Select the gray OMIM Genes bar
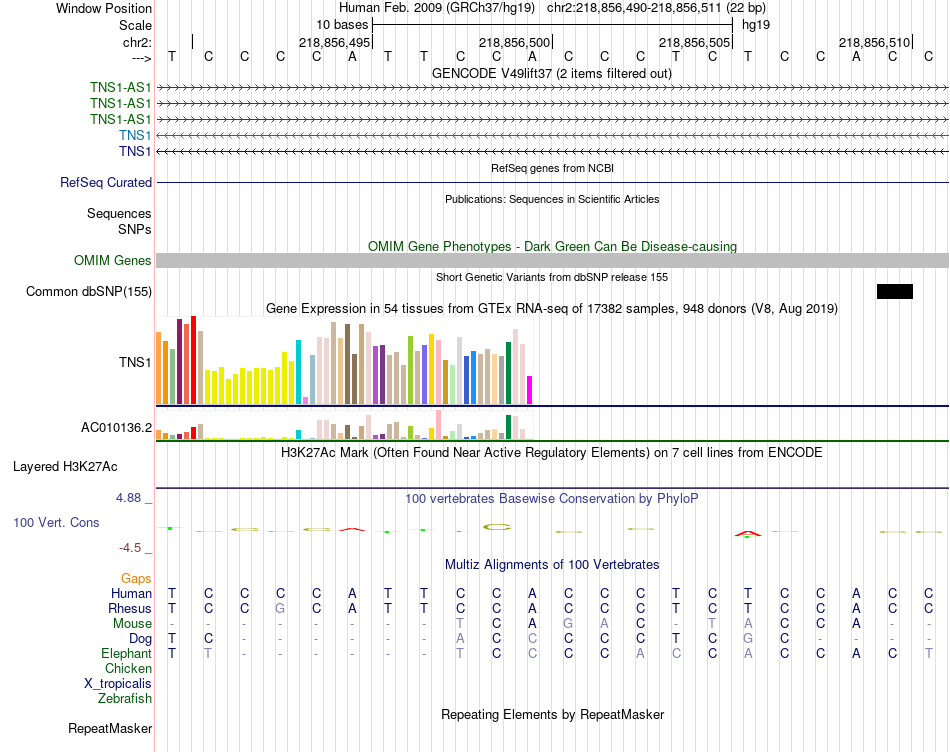This screenshot has height=752, width=950. click(553, 261)
